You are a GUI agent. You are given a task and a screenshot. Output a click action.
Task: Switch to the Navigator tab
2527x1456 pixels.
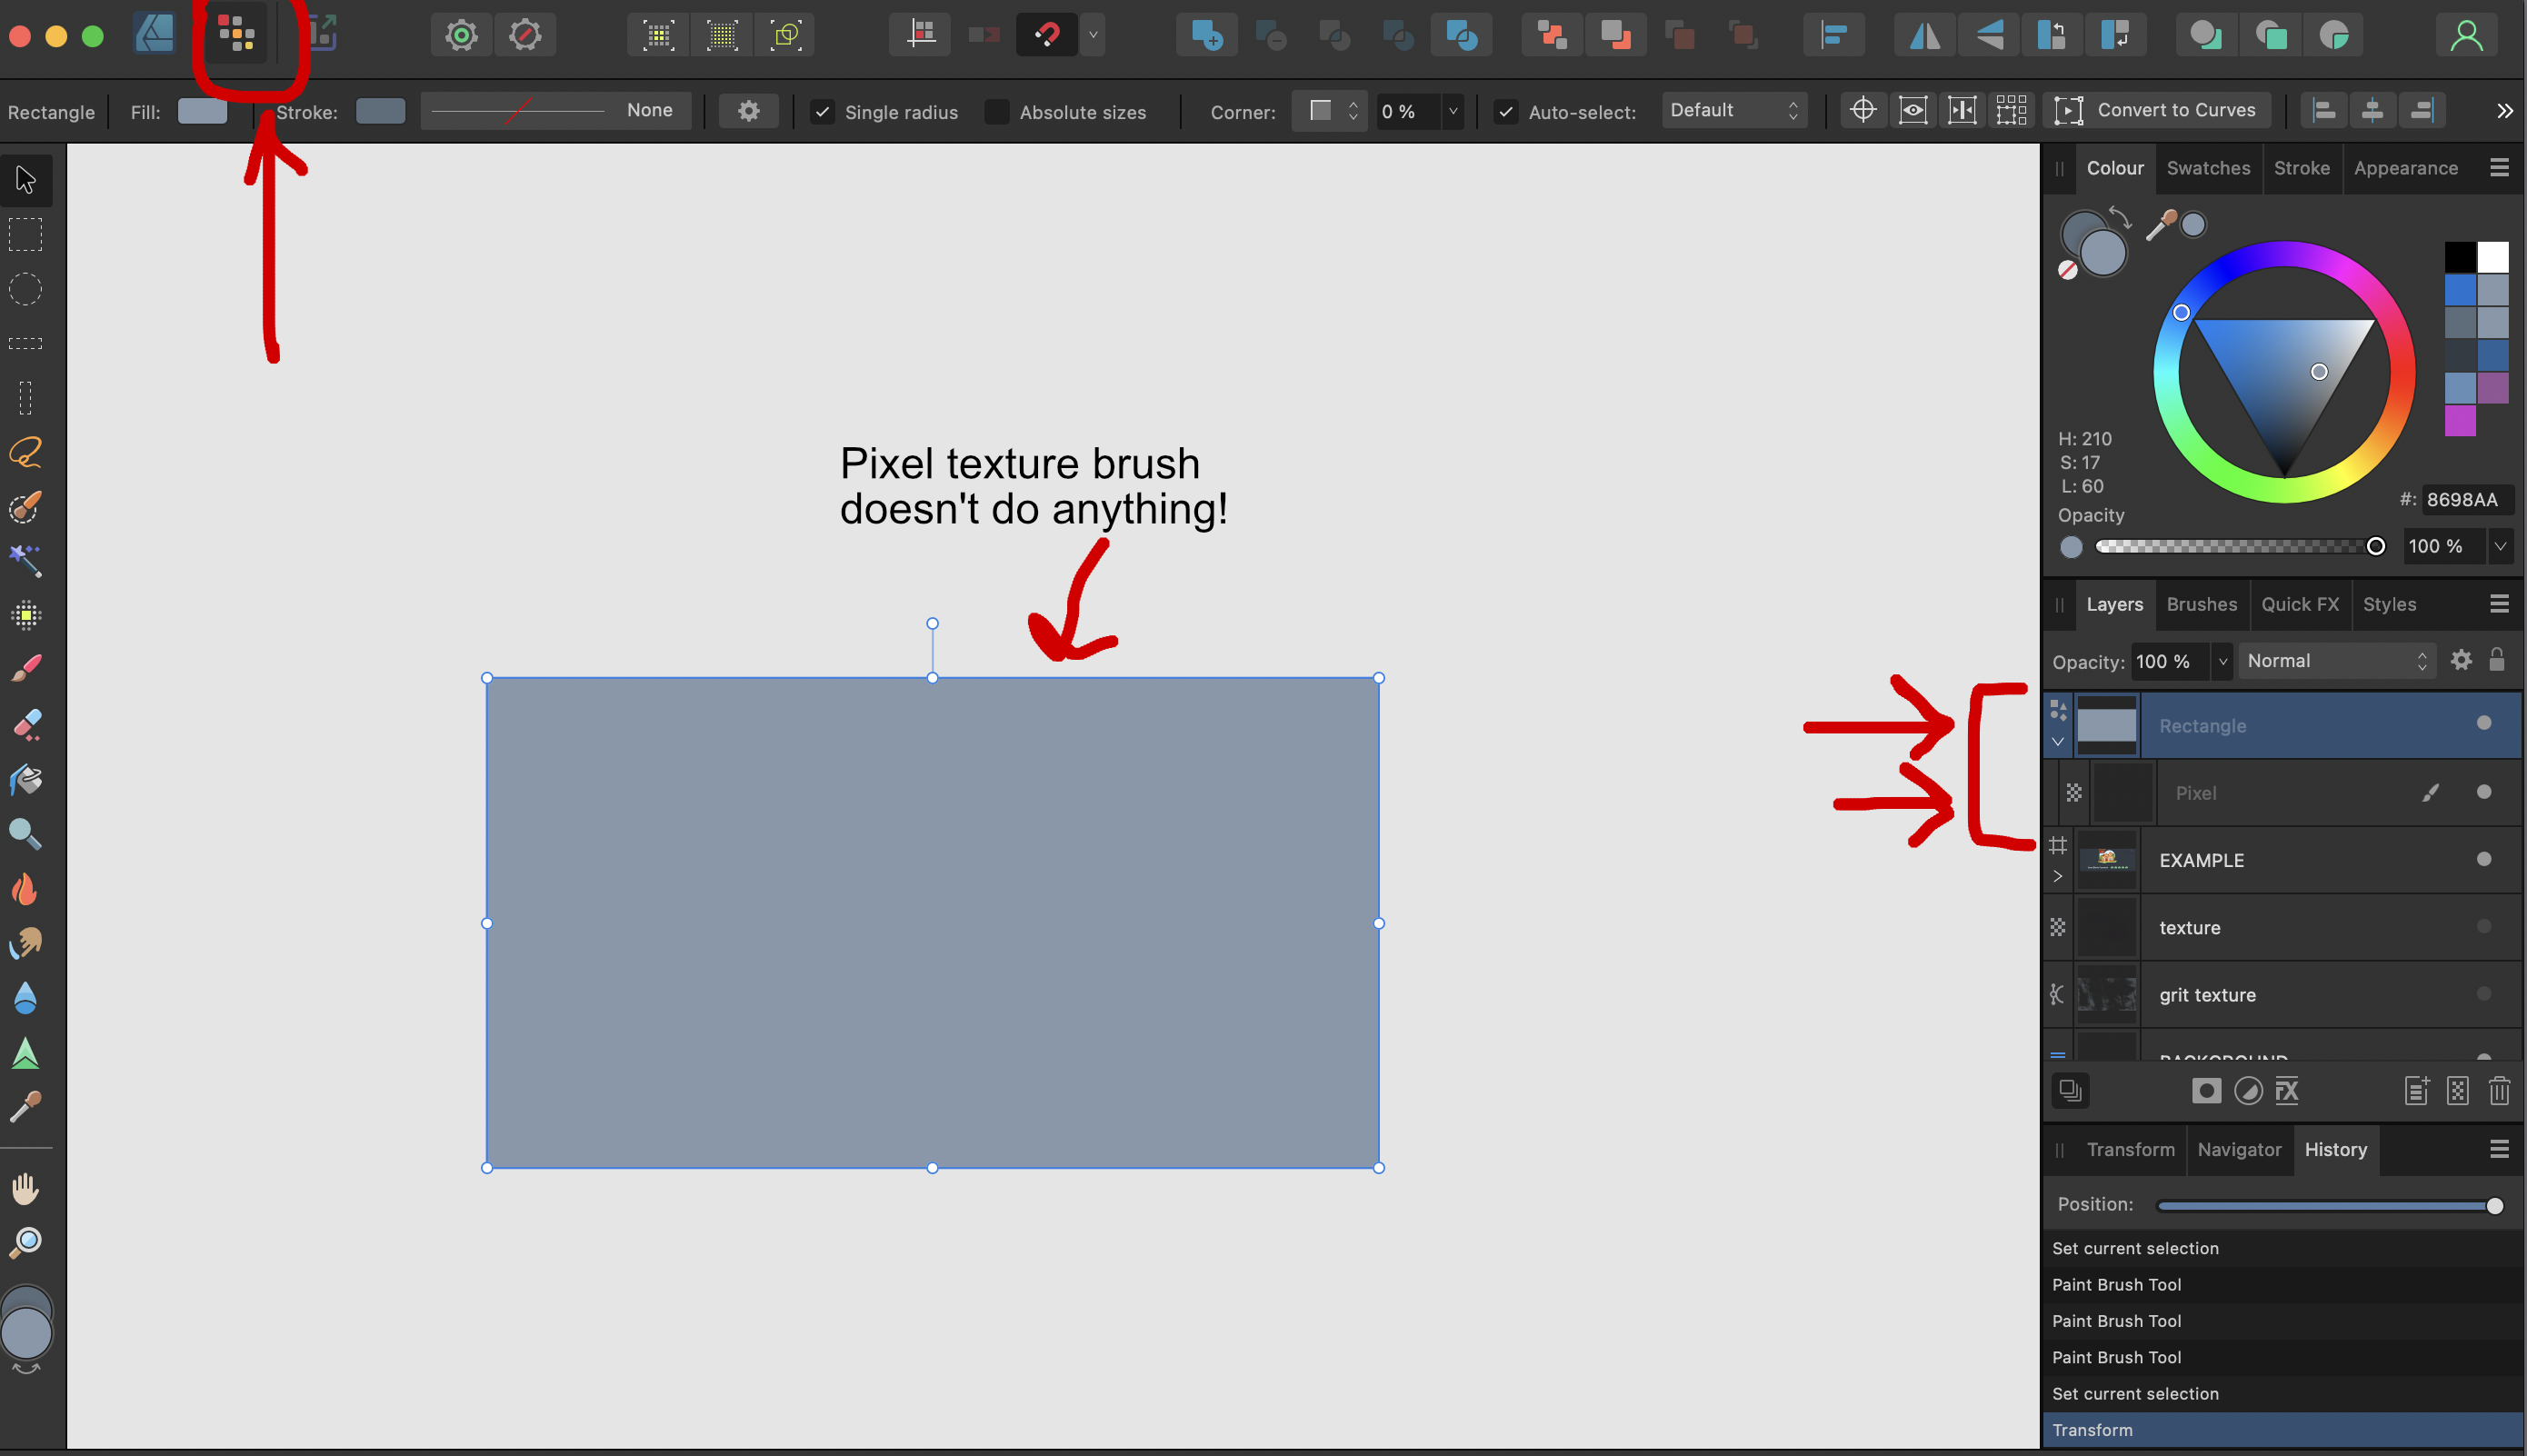(x=2239, y=1149)
